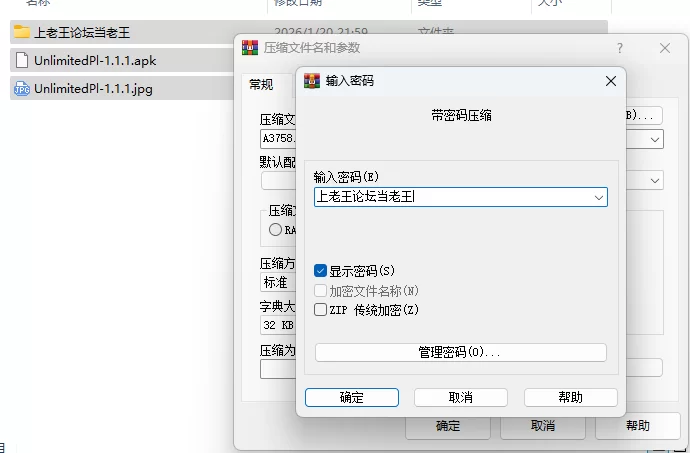Viewport: 690px width, 453px height.
Task: Select the UnlimitedPl-1.1.1.jpg image file icon
Action: [x=22, y=88]
